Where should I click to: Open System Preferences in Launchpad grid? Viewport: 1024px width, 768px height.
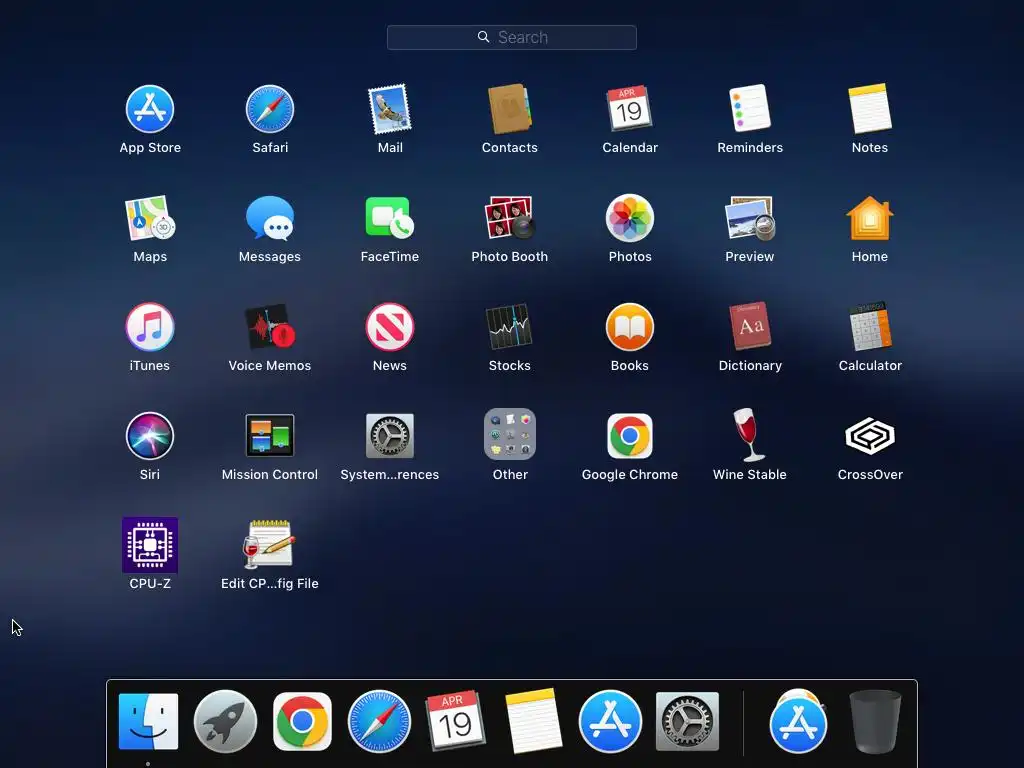click(390, 436)
